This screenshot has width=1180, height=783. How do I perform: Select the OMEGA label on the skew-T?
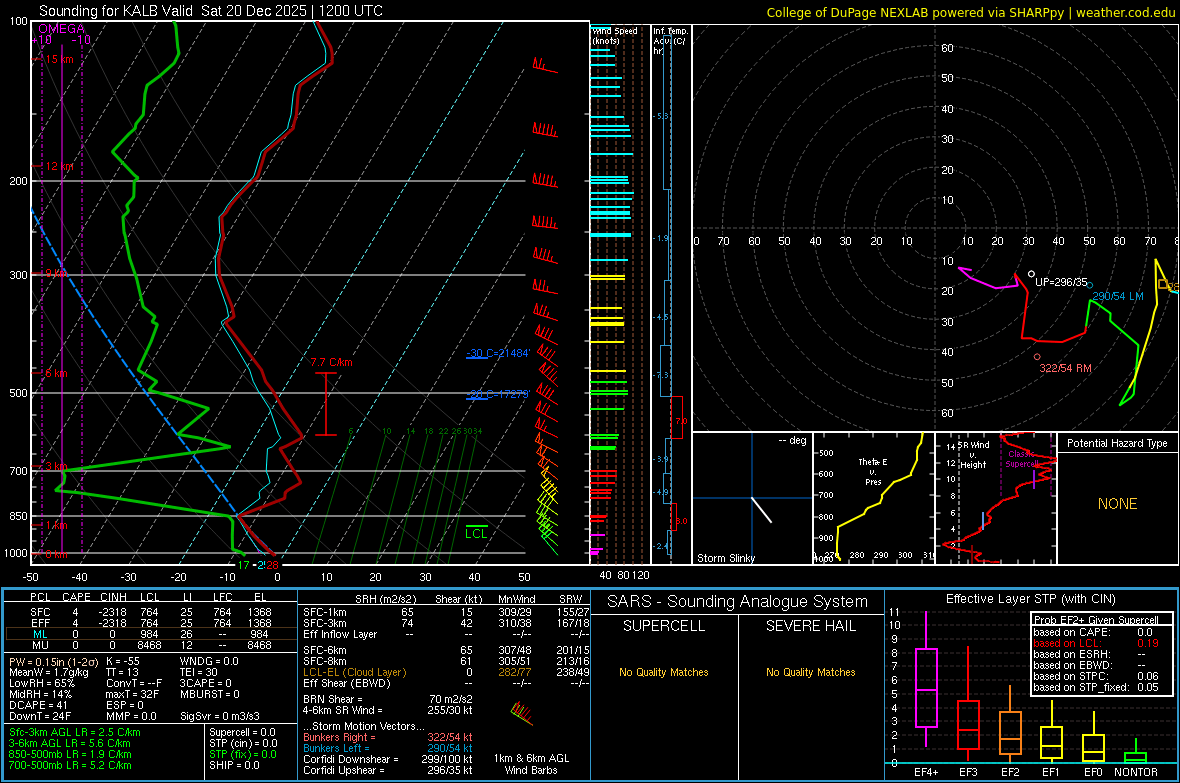click(62, 29)
